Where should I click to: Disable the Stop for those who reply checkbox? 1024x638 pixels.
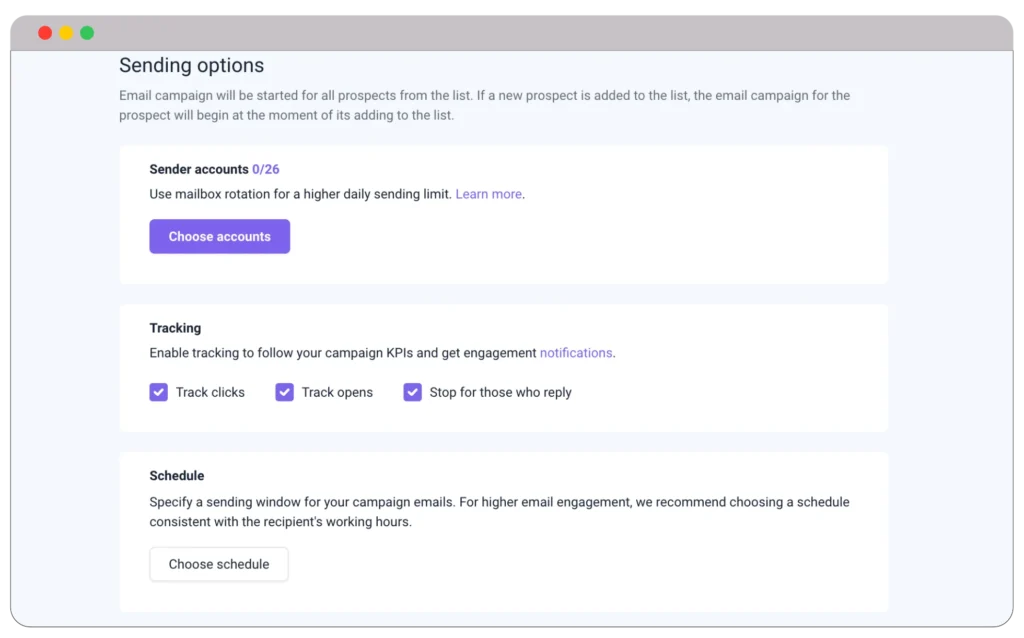(x=412, y=392)
